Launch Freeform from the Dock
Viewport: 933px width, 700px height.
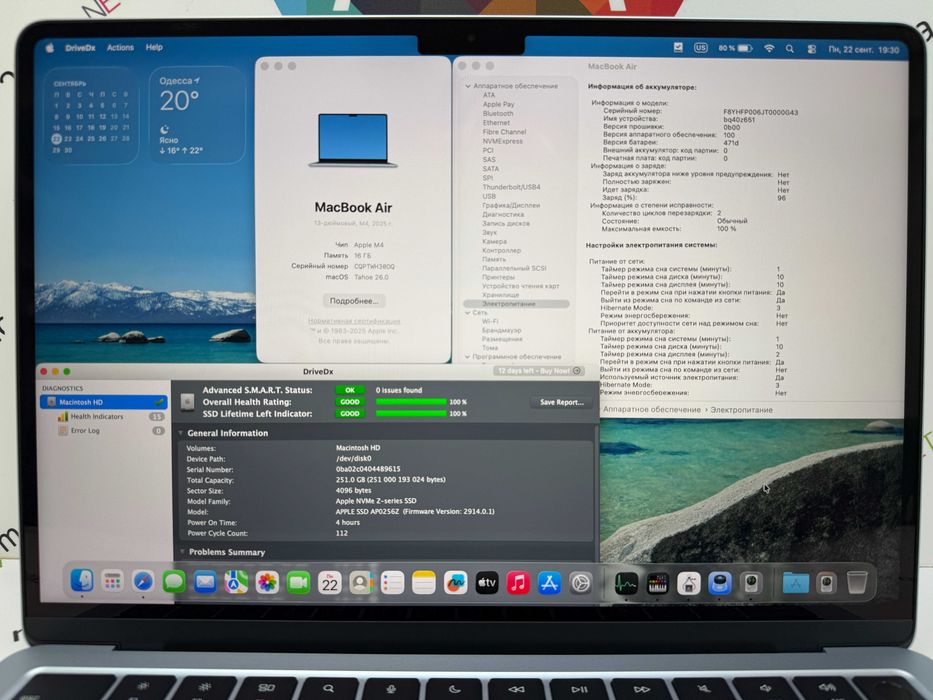click(455, 583)
